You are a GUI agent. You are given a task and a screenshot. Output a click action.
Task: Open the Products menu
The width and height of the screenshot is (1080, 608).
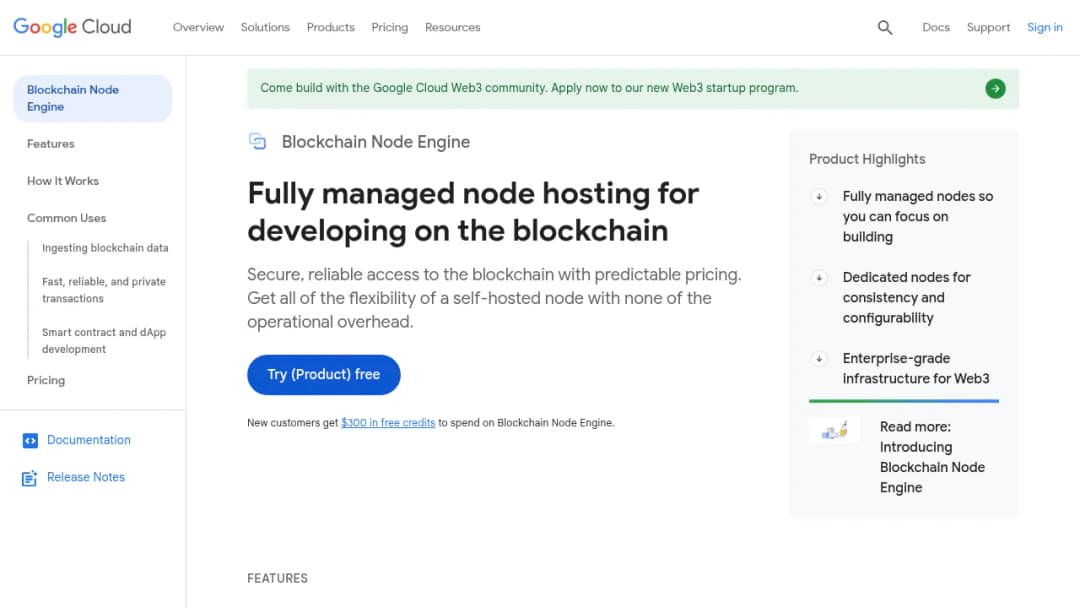point(331,28)
